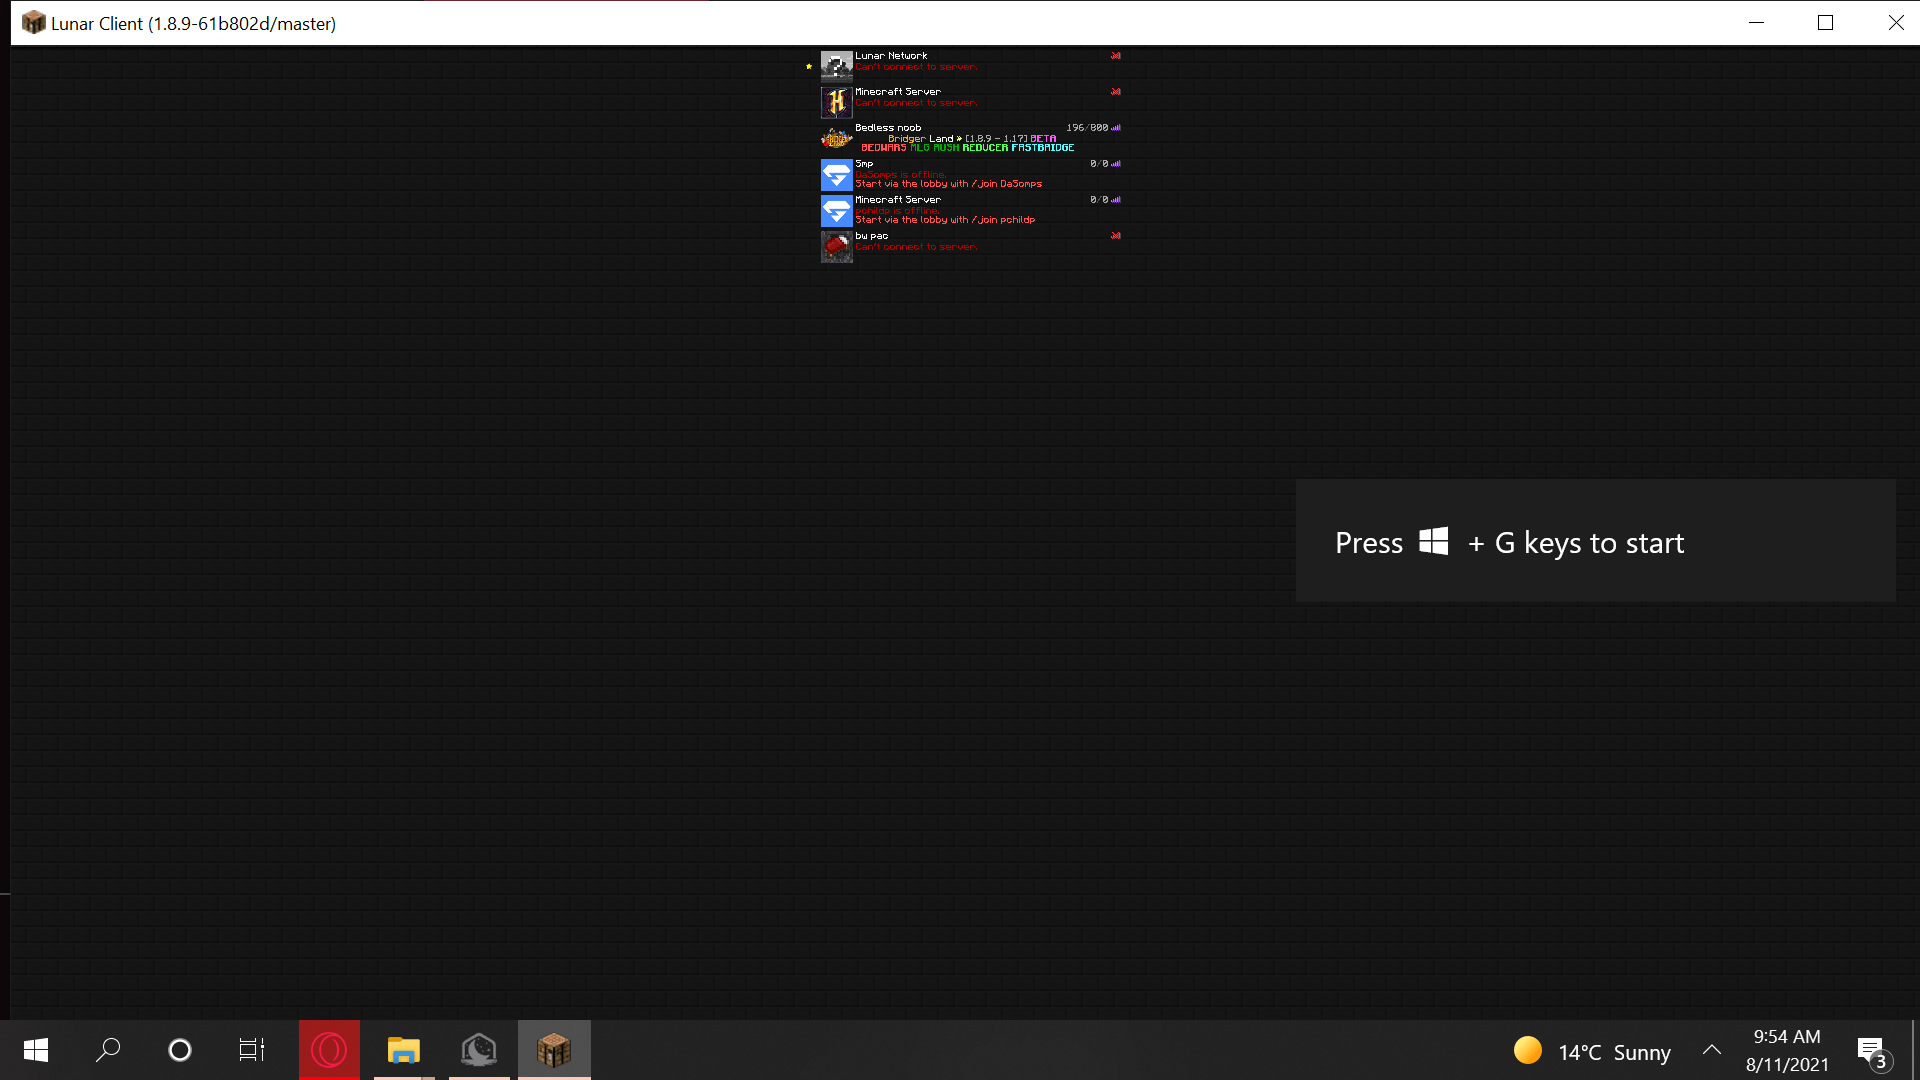Click Lunar Network failed connection icon
Viewport: 1920px width, 1080px height.
pos(1116,56)
